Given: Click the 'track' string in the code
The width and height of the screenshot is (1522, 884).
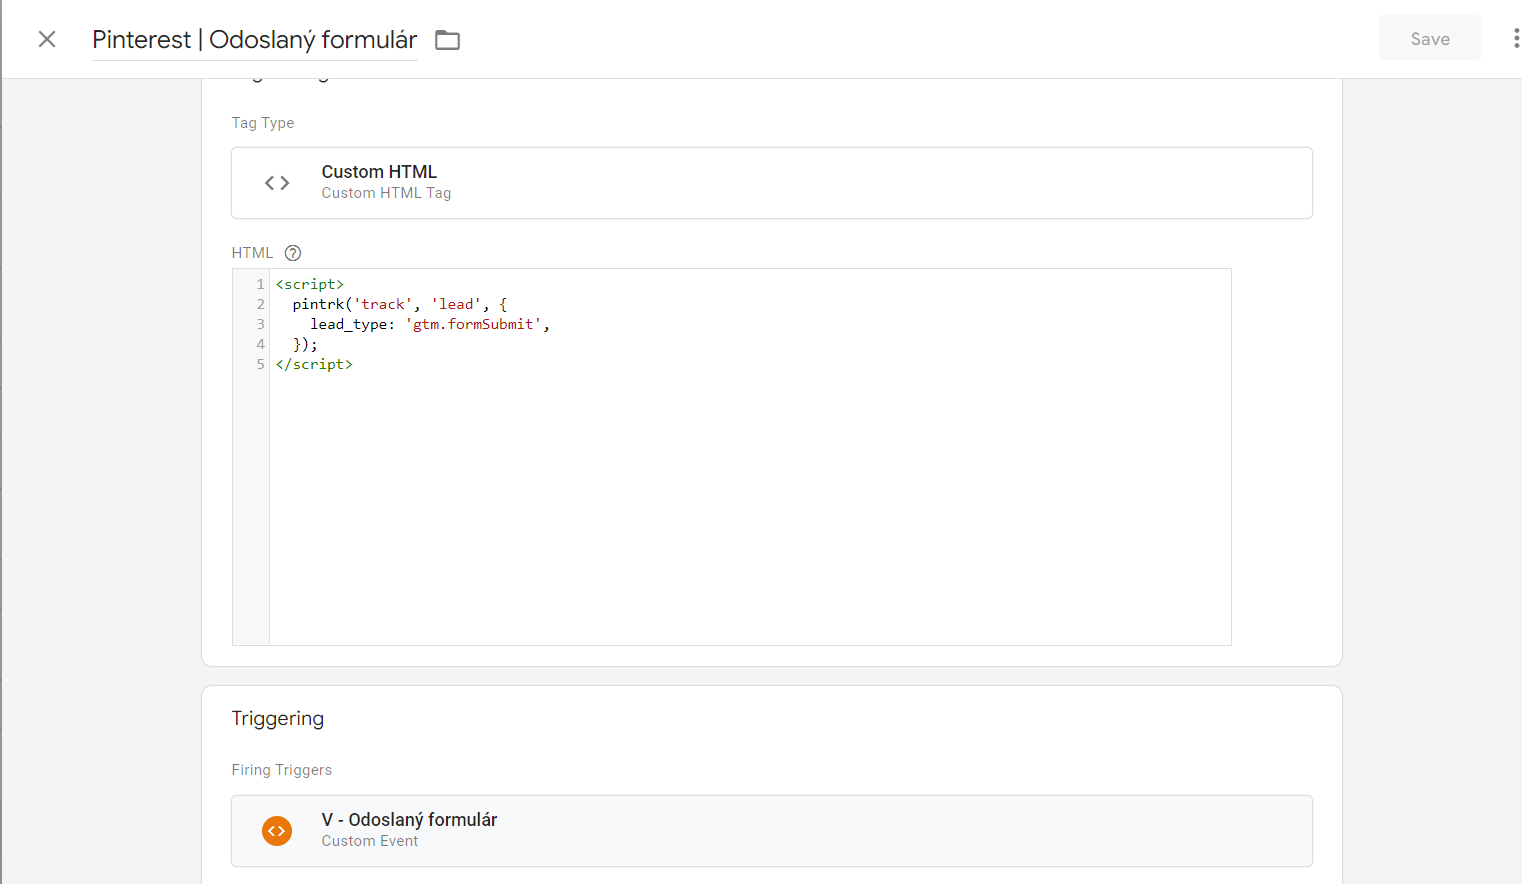Looking at the screenshot, I should pos(383,305).
